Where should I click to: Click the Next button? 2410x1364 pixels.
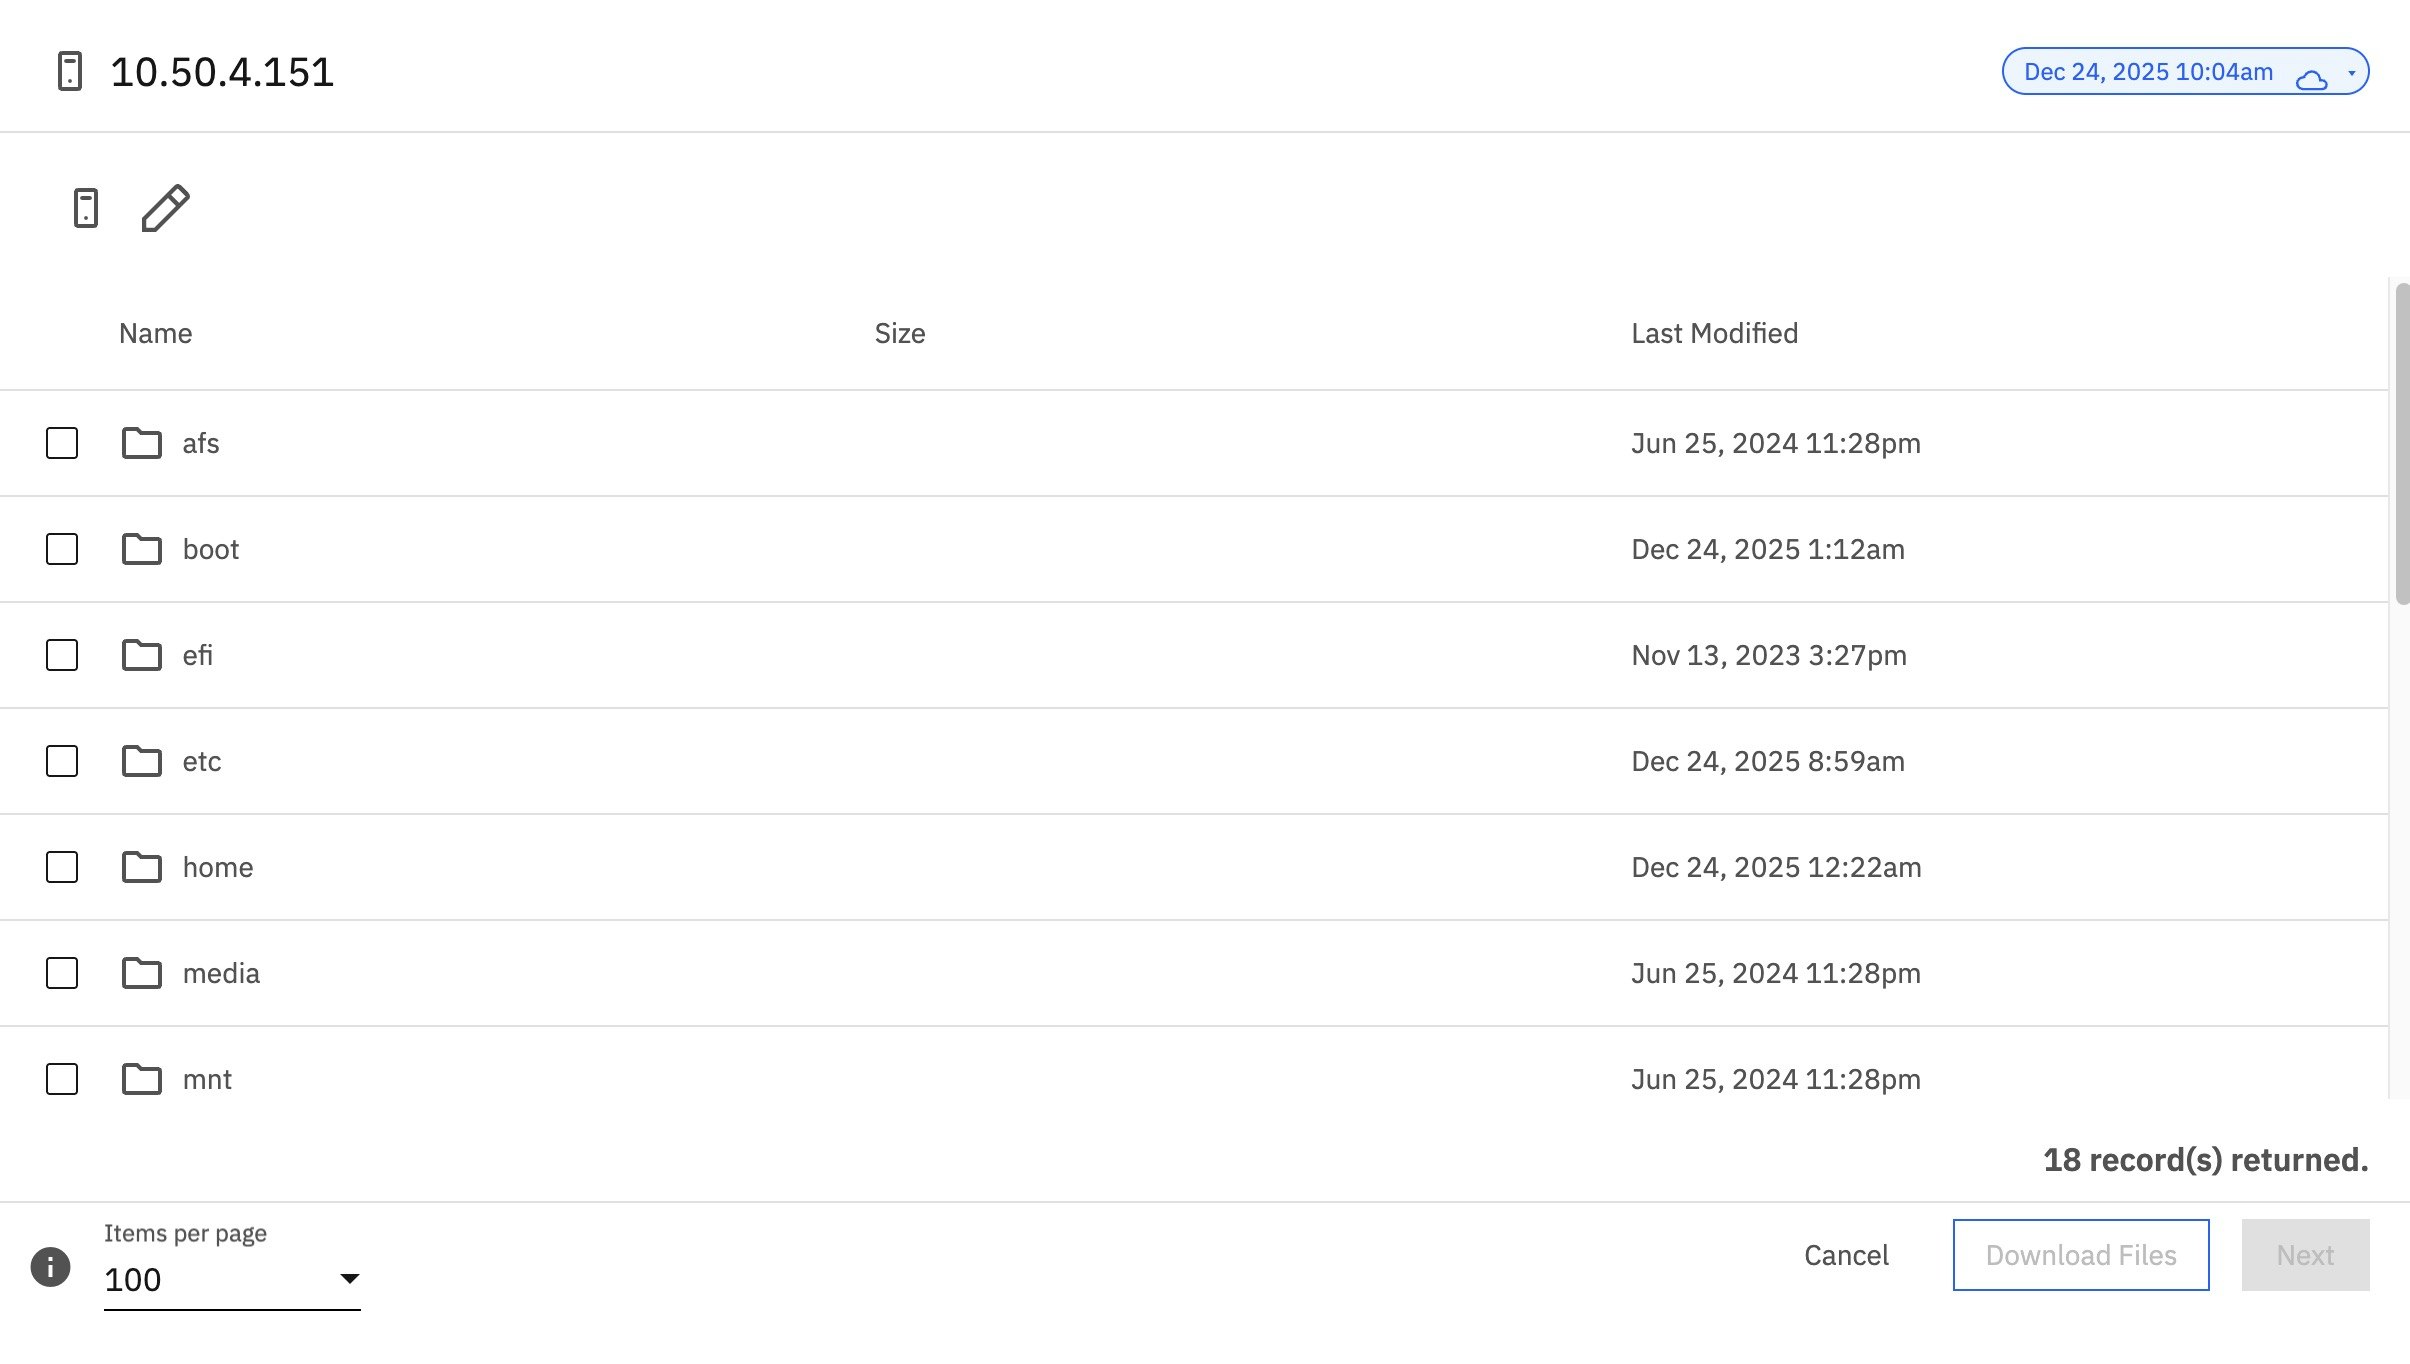(x=2305, y=1254)
